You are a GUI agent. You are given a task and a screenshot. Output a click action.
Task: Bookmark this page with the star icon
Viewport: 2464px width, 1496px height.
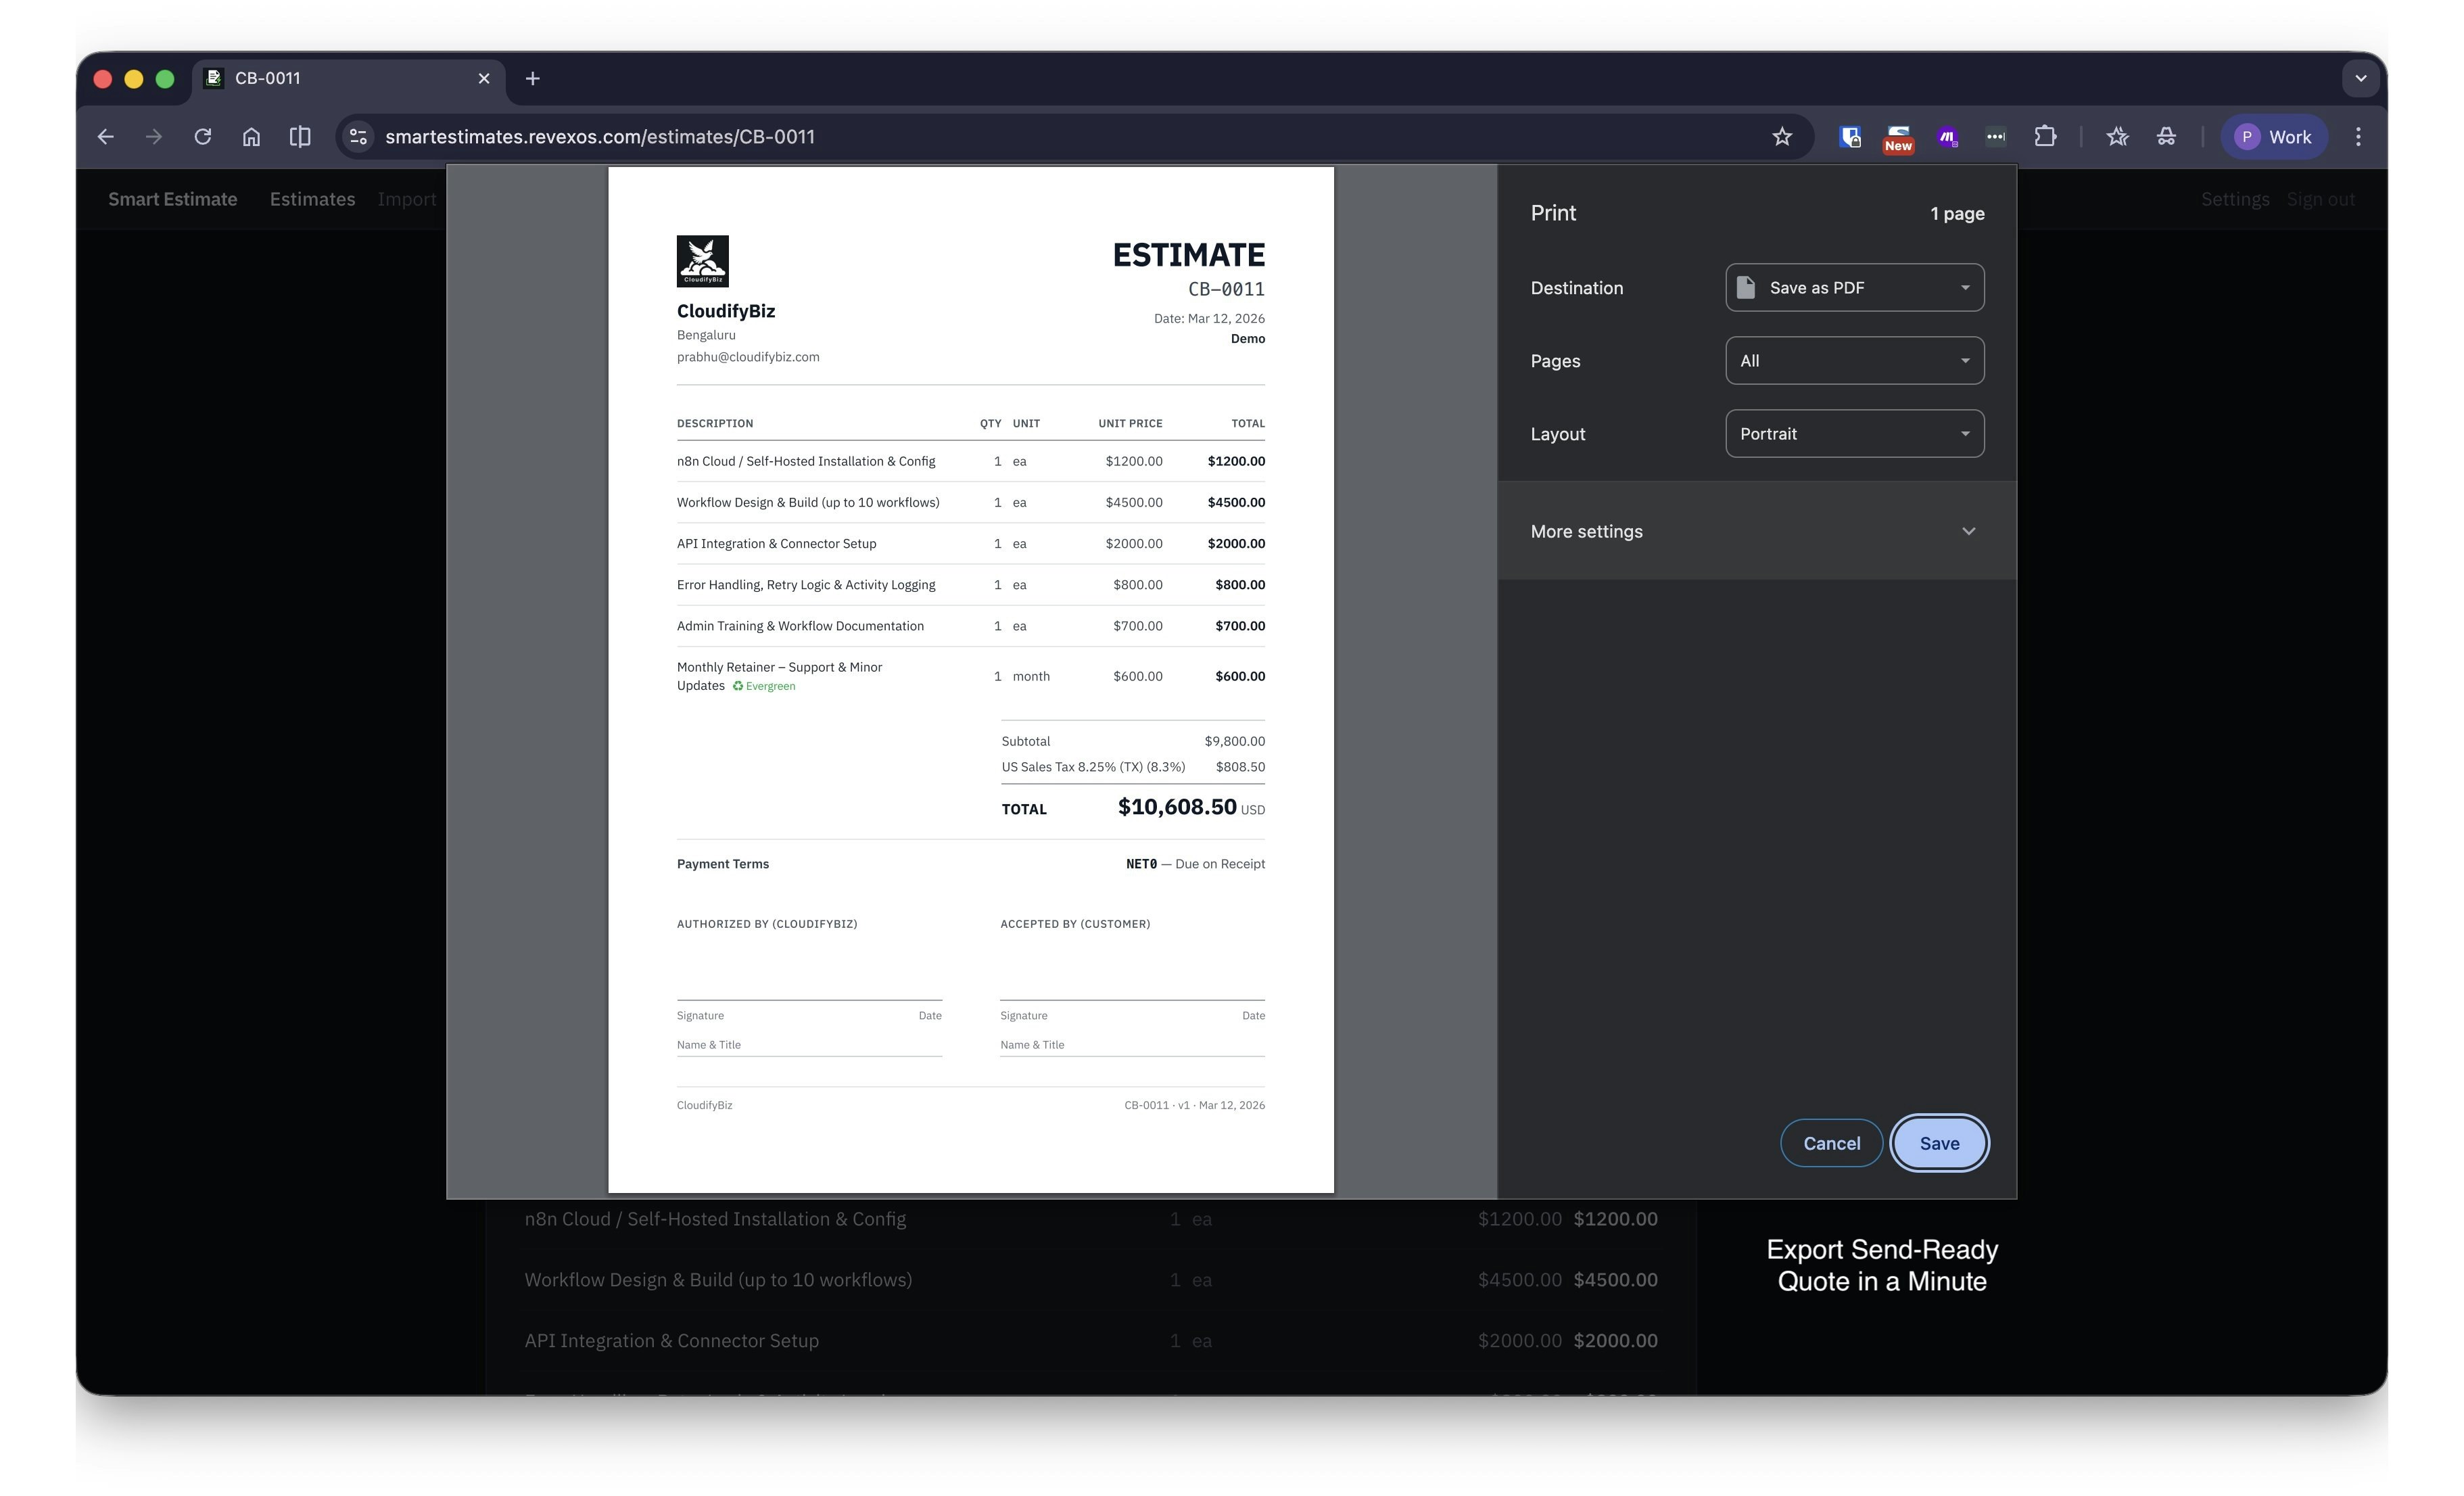[1782, 137]
